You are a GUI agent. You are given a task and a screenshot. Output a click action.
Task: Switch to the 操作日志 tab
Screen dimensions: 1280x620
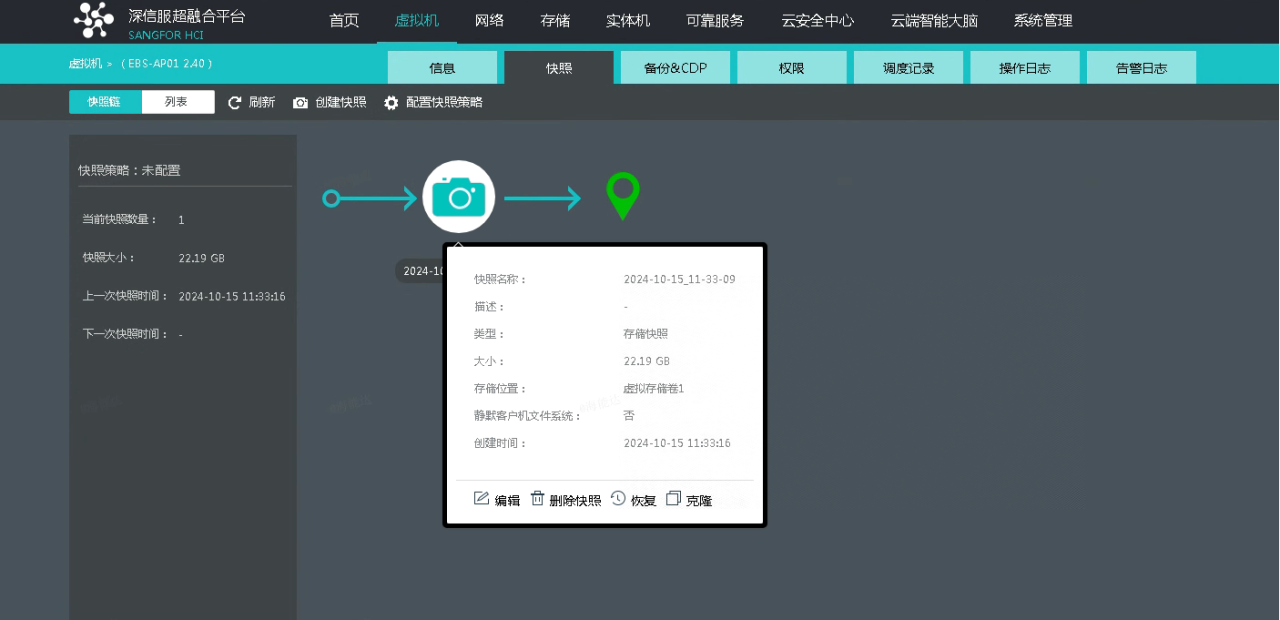click(1024, 67)
